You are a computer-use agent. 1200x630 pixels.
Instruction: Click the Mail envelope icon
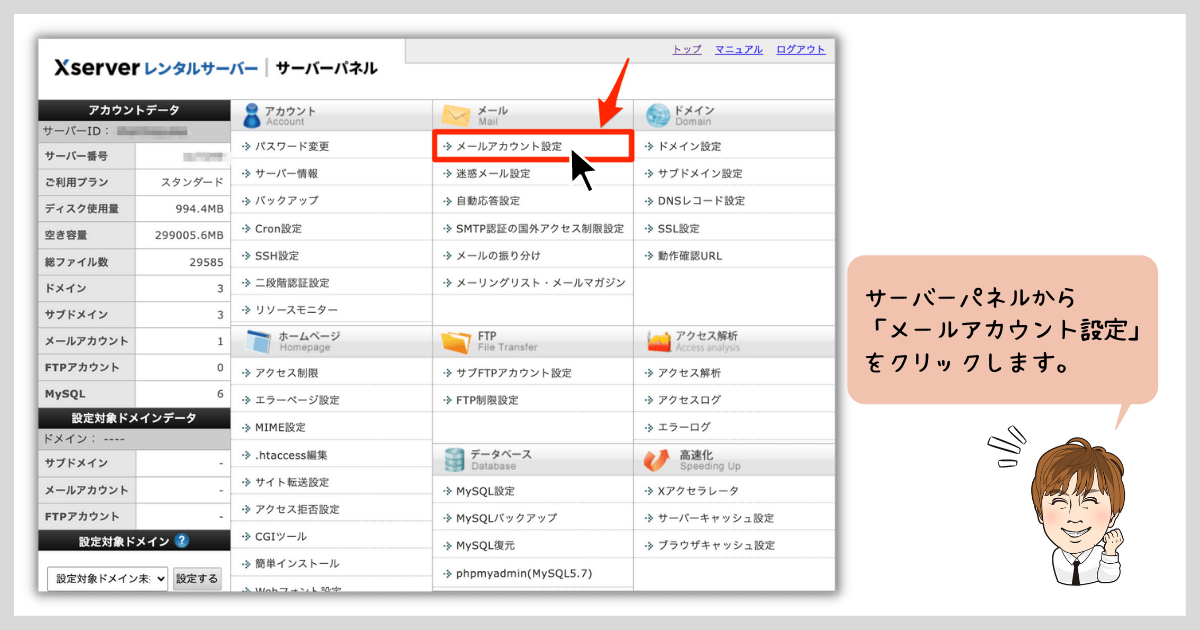[456, 115]
